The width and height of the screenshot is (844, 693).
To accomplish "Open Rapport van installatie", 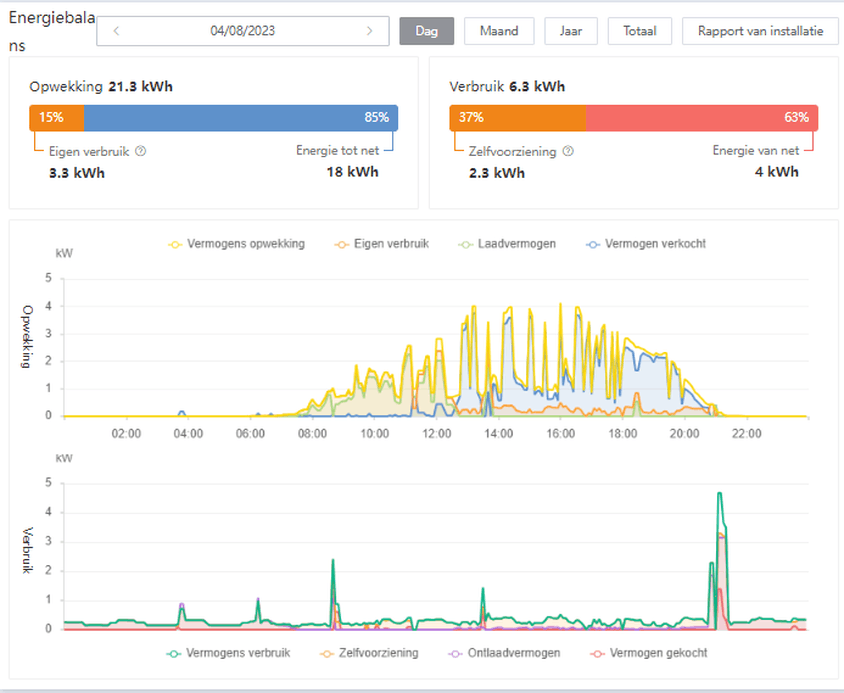I will [760, 31].
